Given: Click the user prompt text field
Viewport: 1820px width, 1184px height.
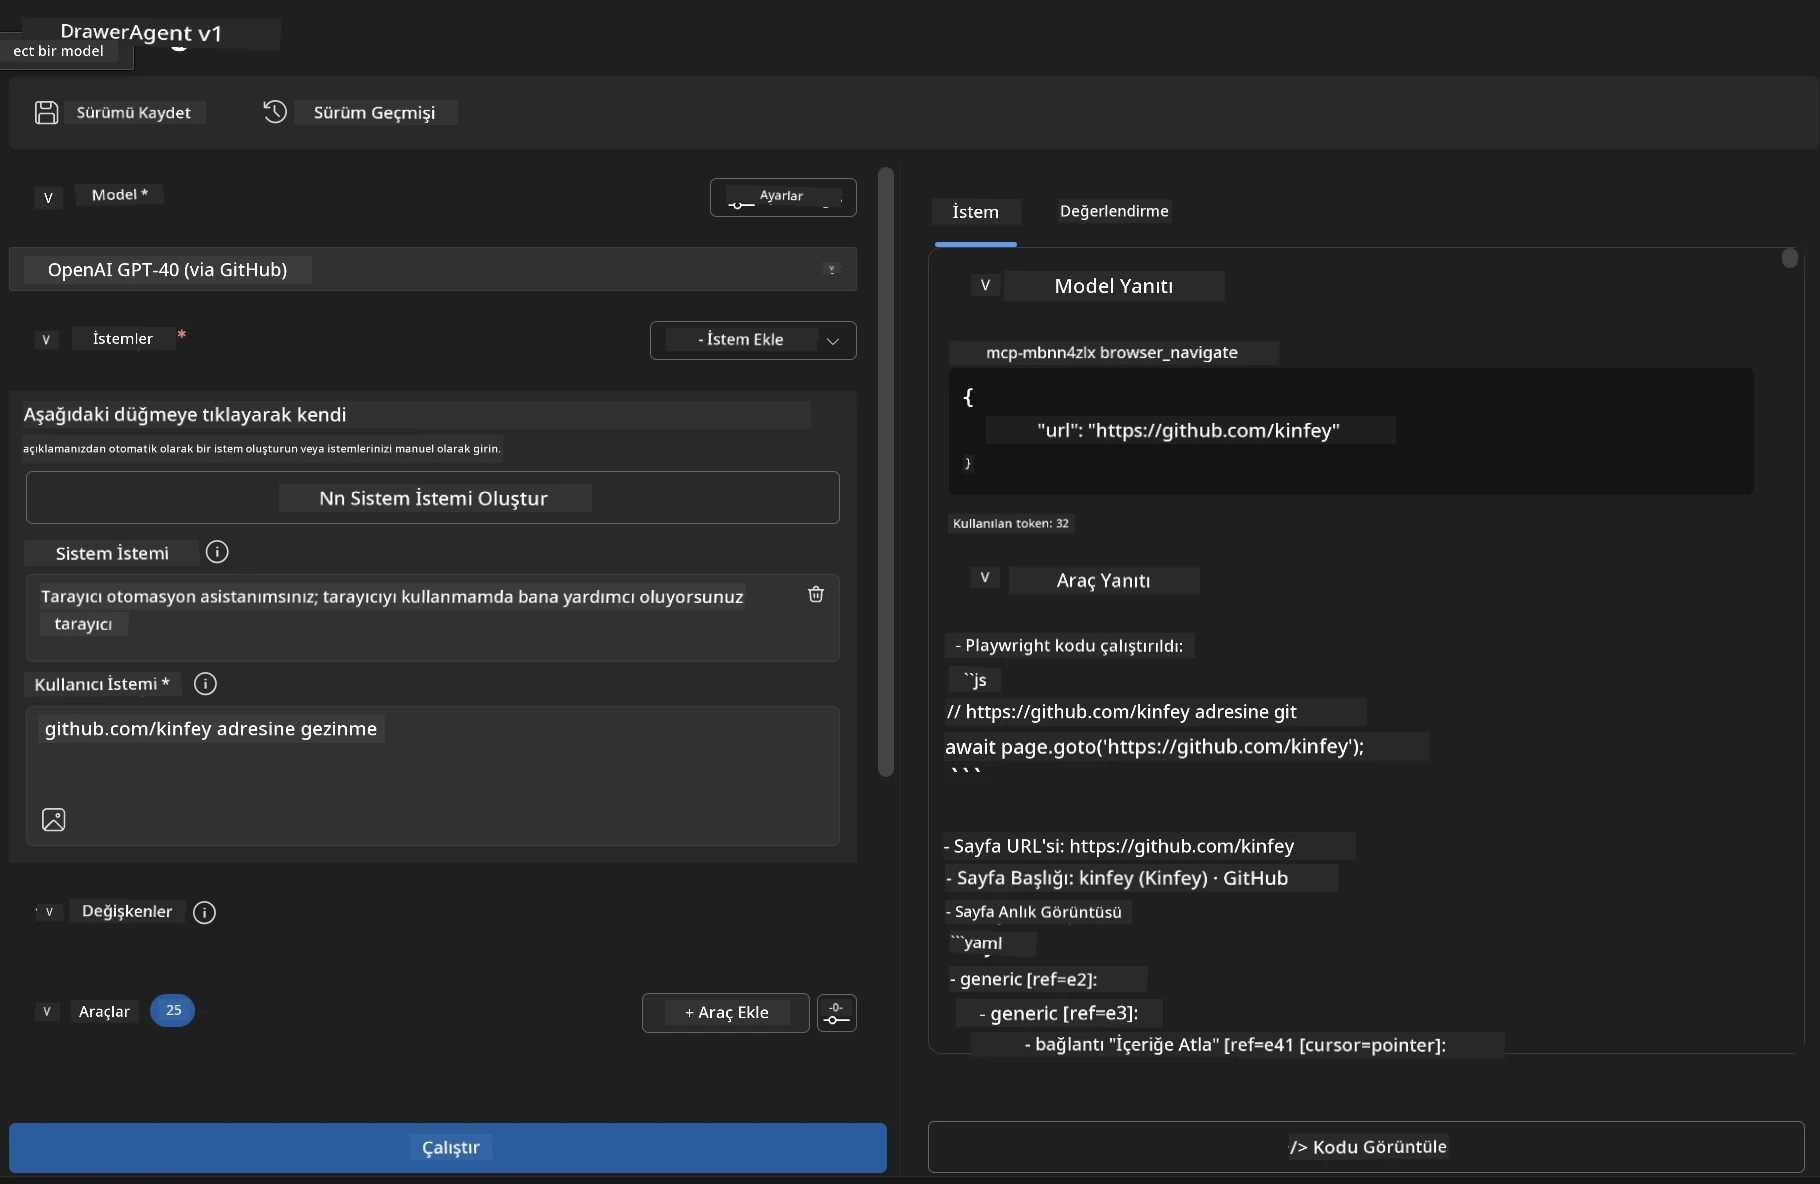Looking at the screenshot, I should coord(433,776).
